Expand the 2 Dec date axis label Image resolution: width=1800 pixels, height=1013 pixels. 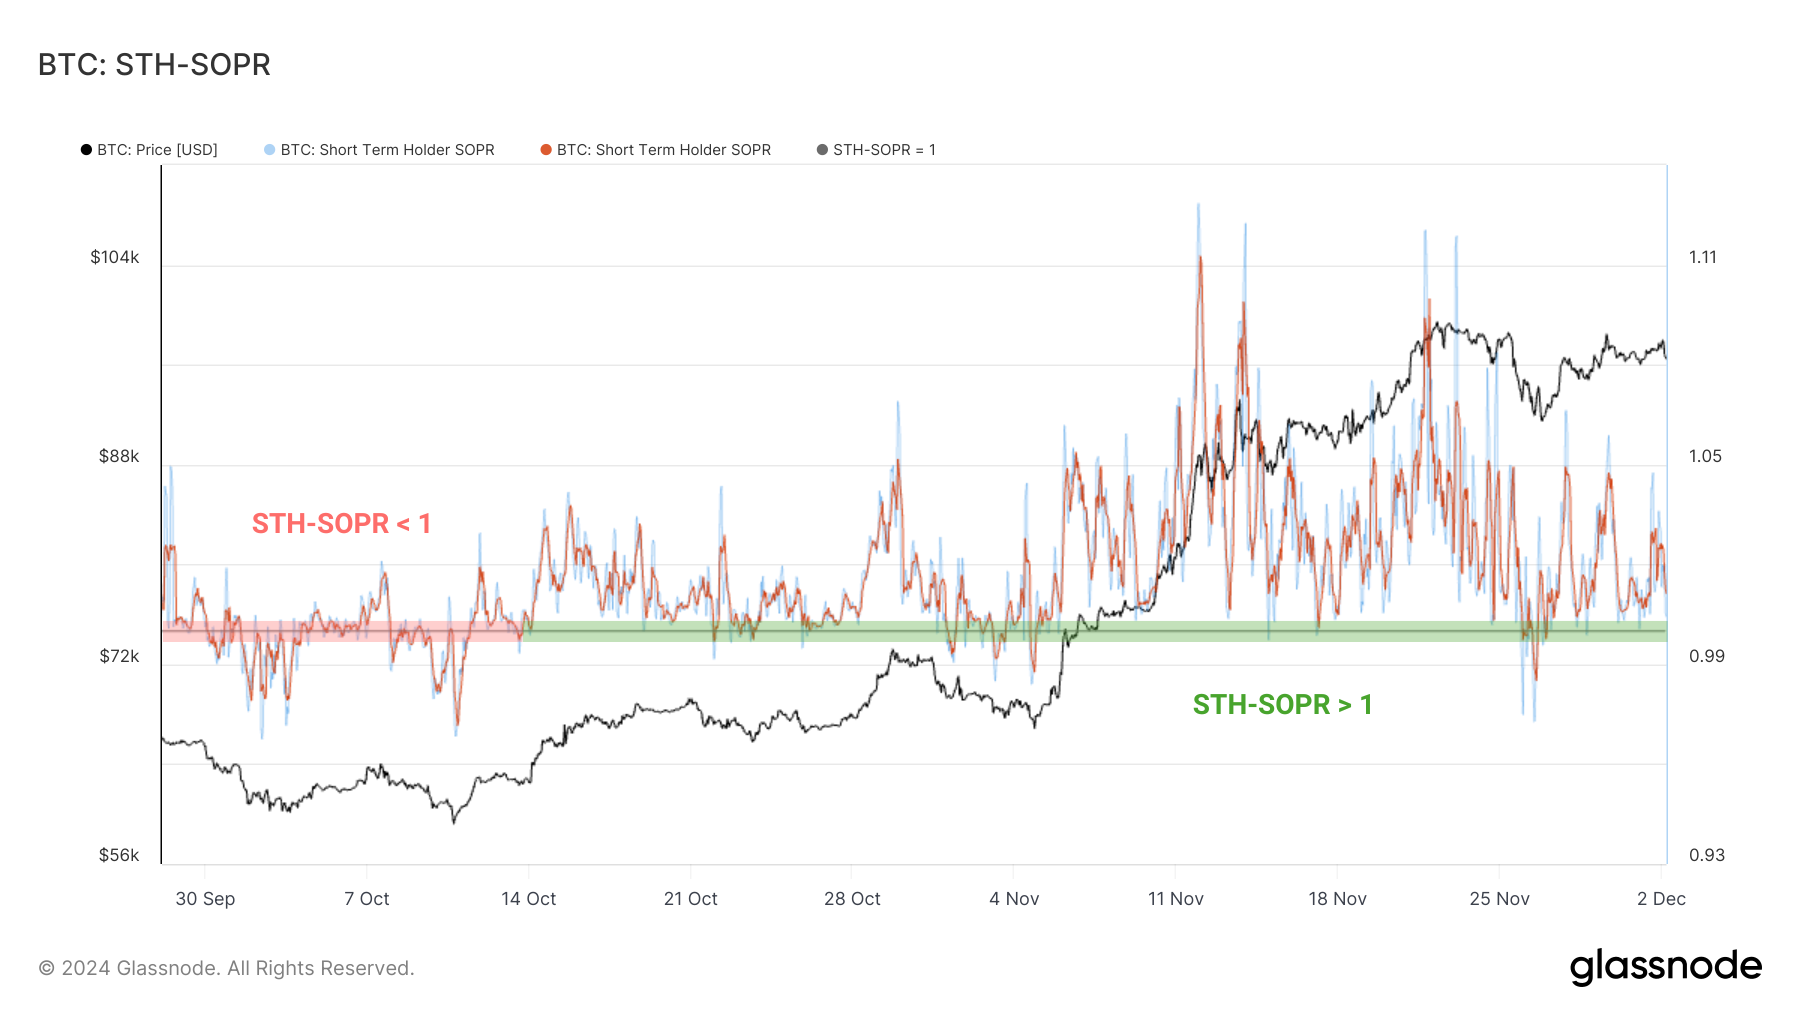[x=1662, y=899]
